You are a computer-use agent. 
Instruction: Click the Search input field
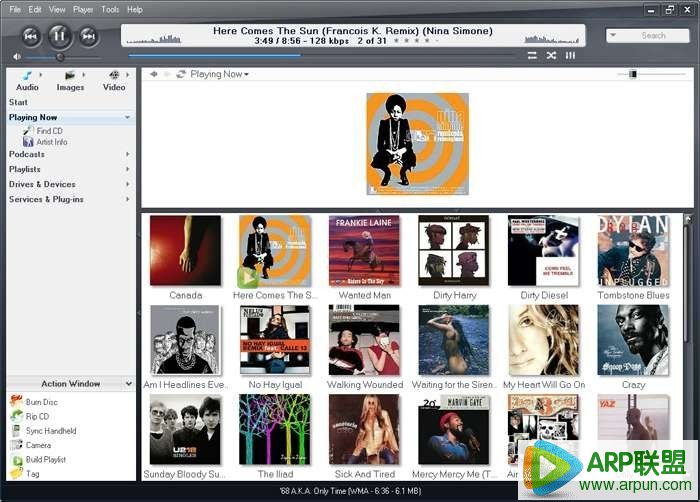point(653,35)
